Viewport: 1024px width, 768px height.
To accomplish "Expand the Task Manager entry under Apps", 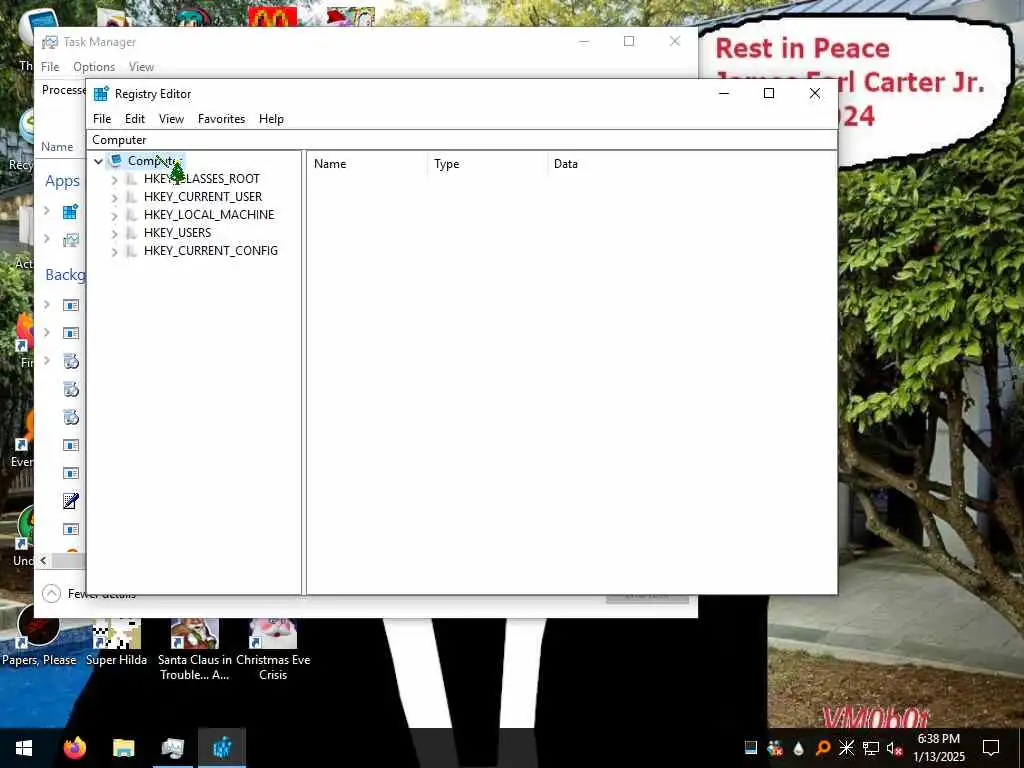I will point(46,239).
